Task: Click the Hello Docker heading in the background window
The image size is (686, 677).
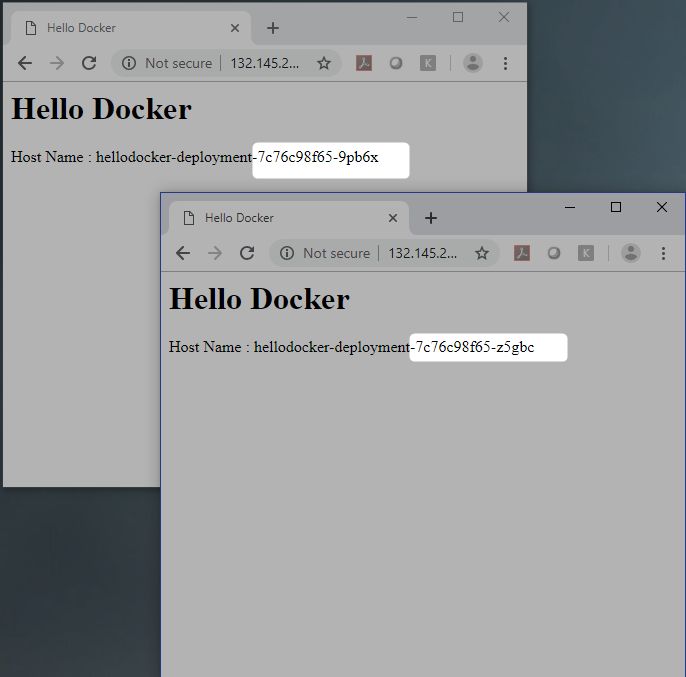Action: coord(102,109)
